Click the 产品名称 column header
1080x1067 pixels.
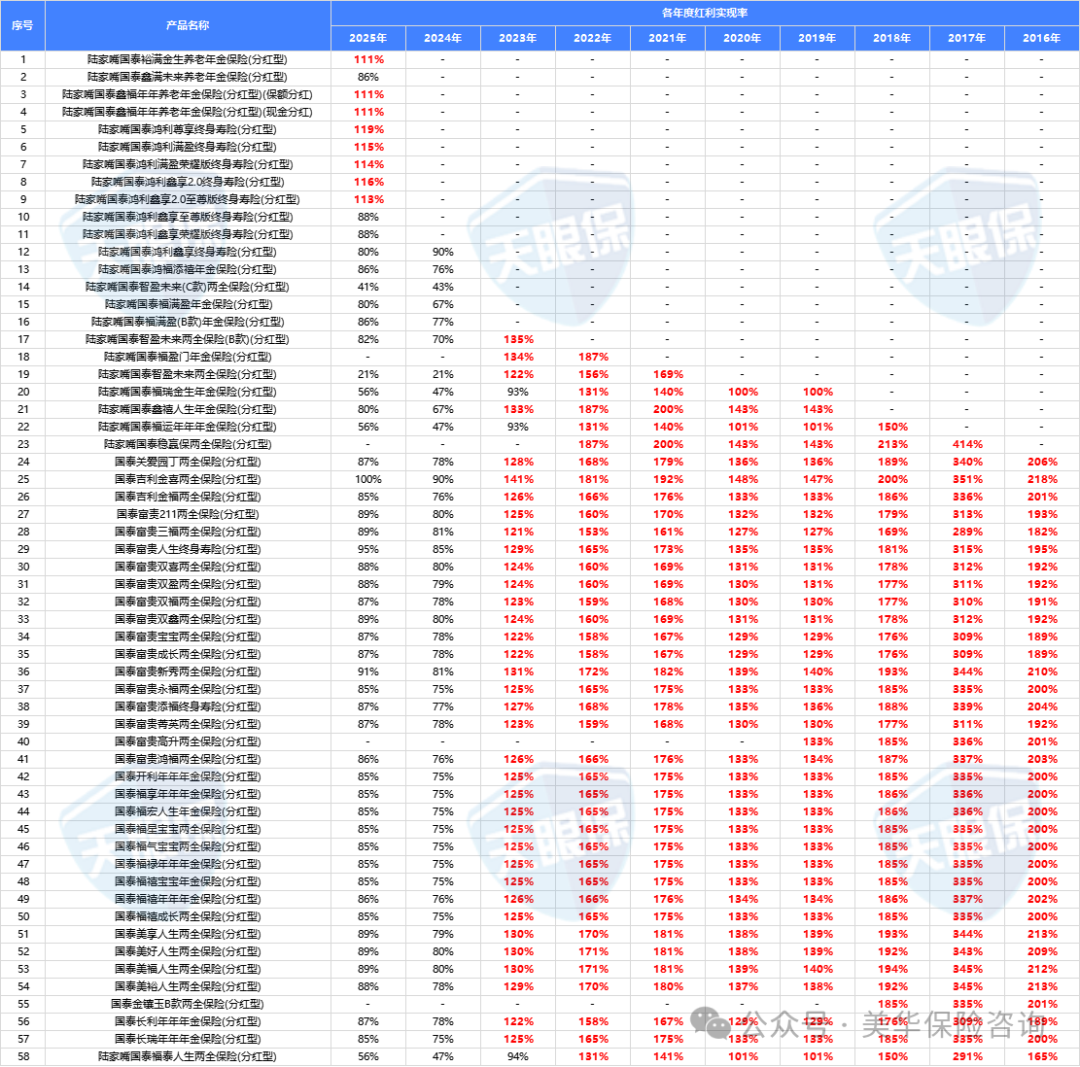click(188, 25)
